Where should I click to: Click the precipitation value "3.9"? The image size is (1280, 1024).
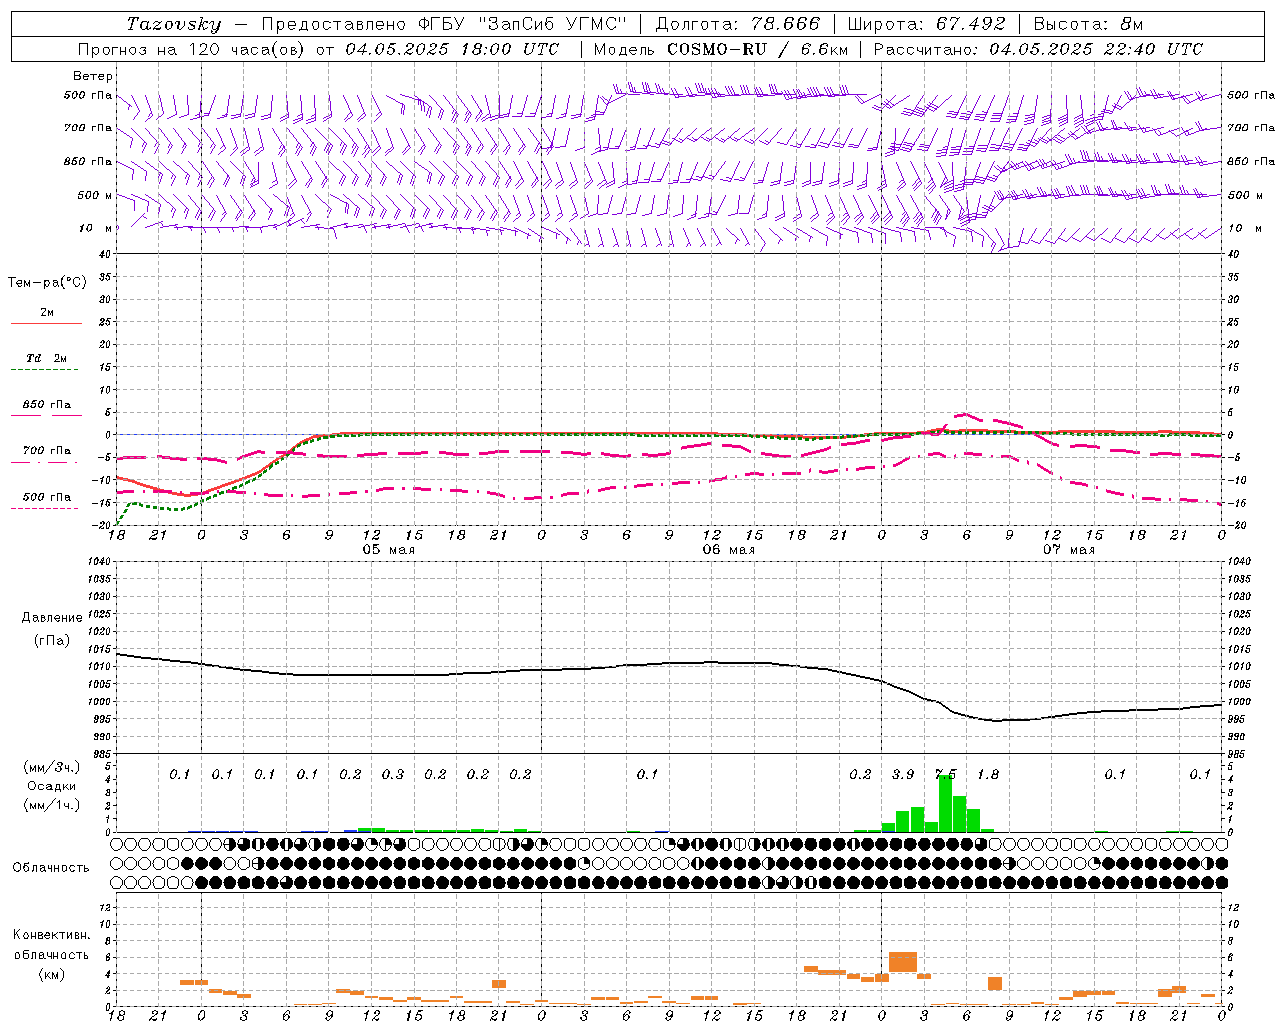(x=903, y=774)
